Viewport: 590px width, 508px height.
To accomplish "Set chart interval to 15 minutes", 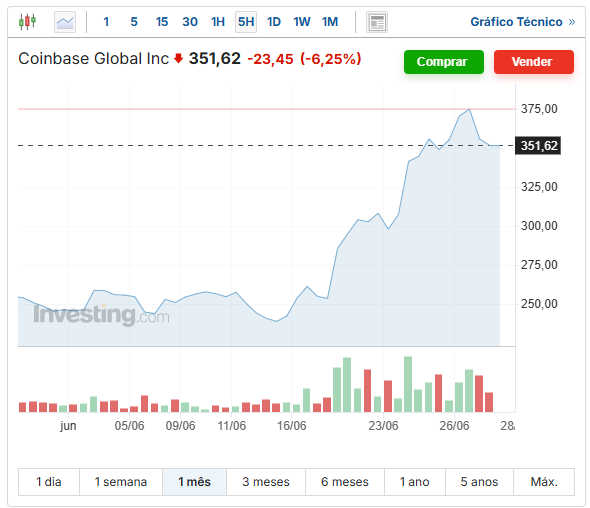I will click(x=162, y=22).
